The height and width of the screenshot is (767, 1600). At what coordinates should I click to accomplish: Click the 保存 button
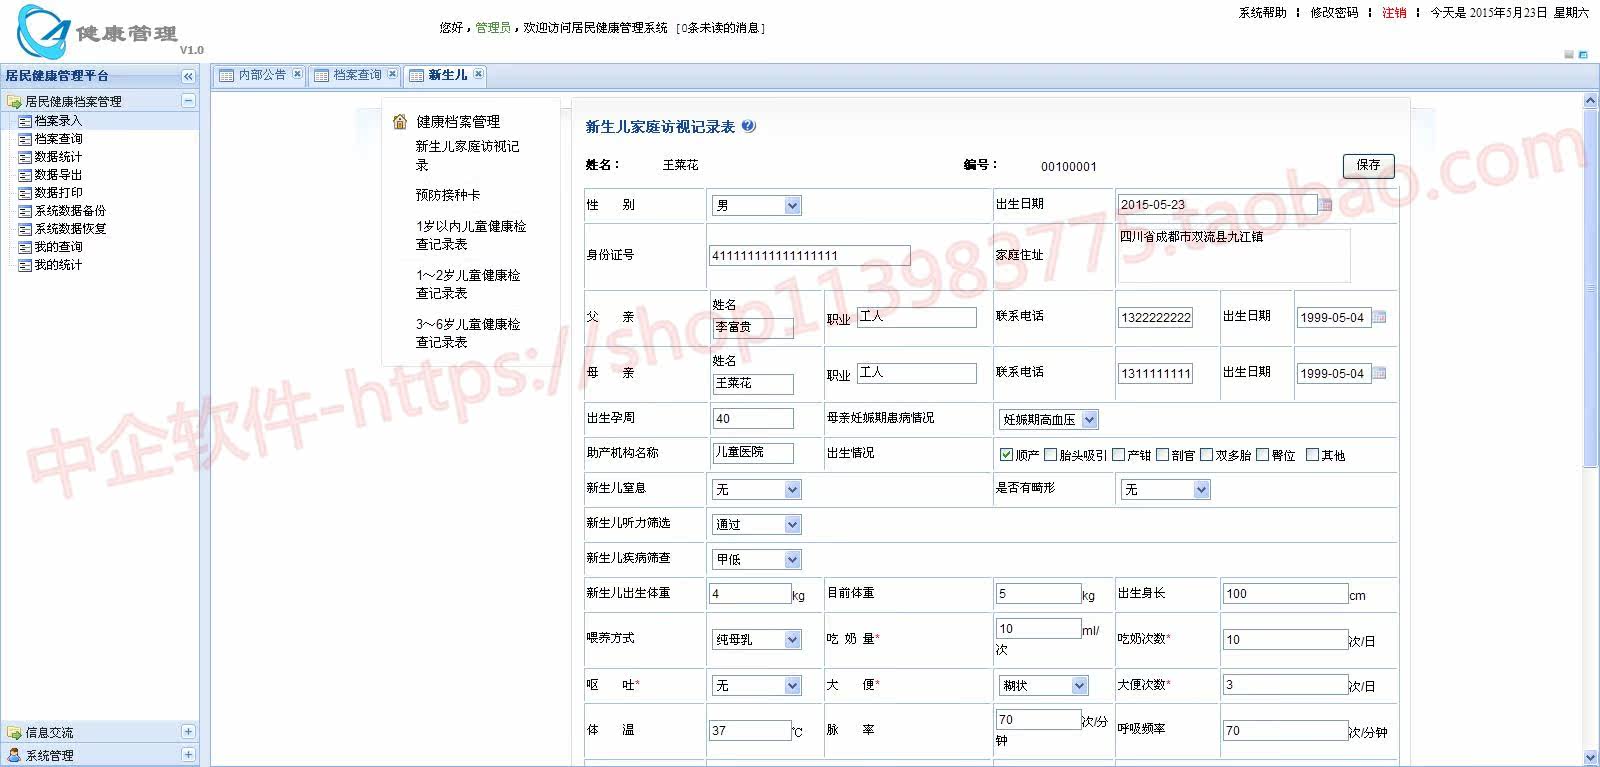[1368, 166]
